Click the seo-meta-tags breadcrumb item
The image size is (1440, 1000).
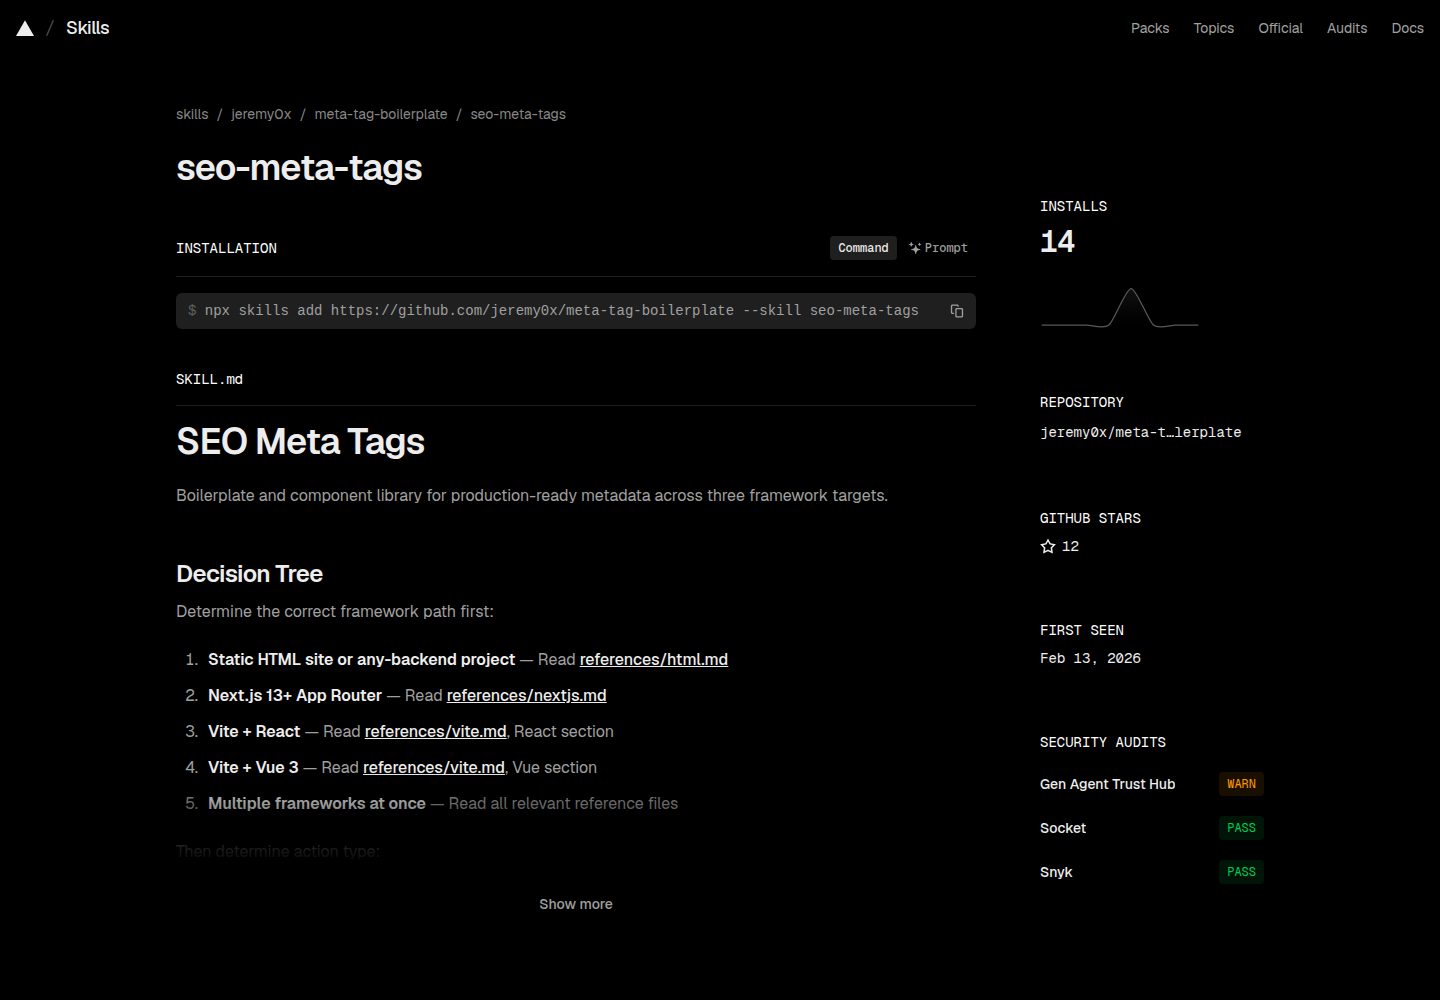pyautogui.click(x=518, y=114)
